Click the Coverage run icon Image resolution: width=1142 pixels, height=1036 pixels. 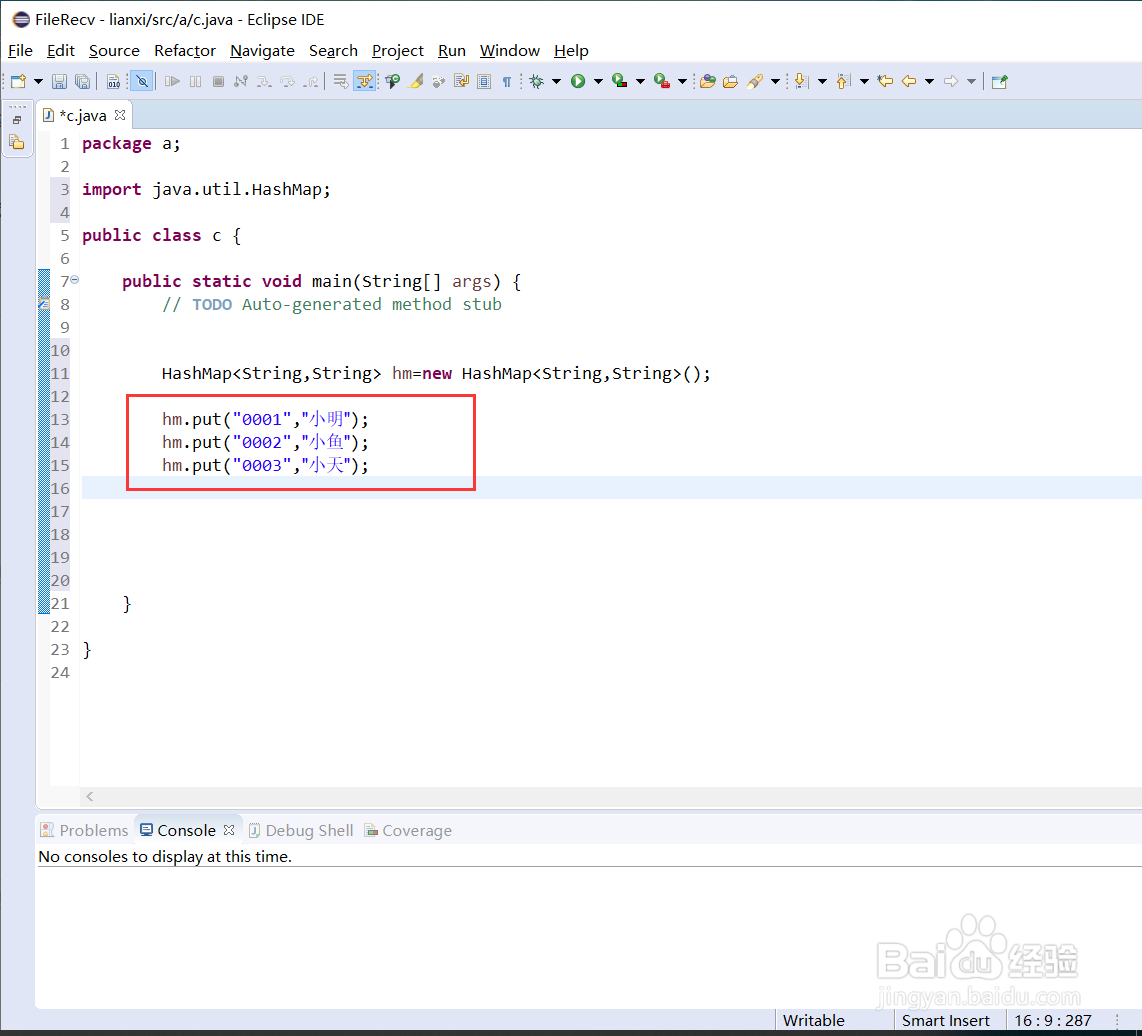coord(620,82)
